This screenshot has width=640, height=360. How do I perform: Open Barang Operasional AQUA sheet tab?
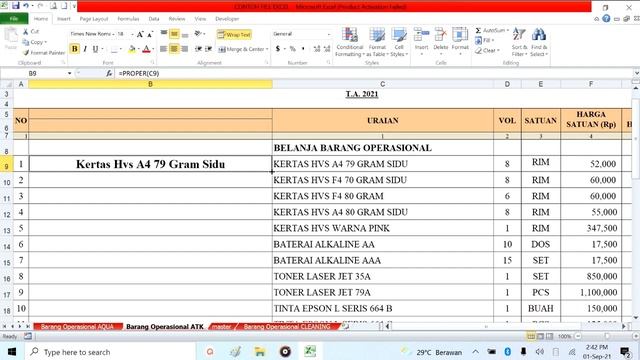[77, 327]
